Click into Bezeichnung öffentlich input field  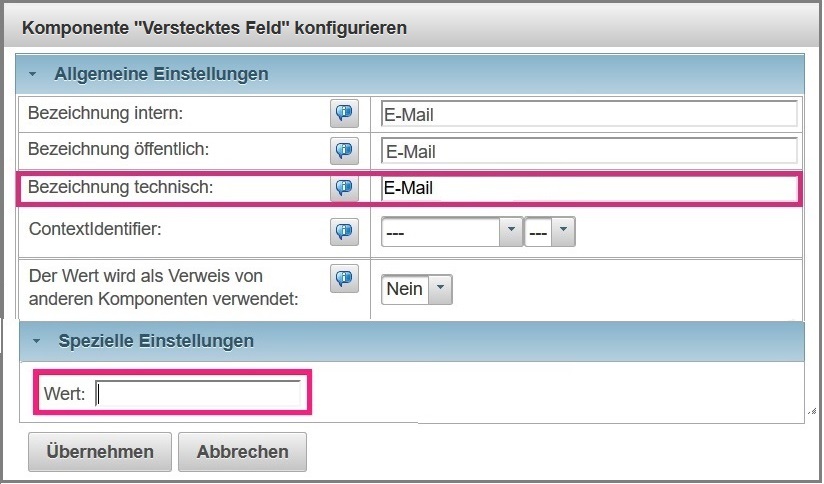(x=588, y=152)
